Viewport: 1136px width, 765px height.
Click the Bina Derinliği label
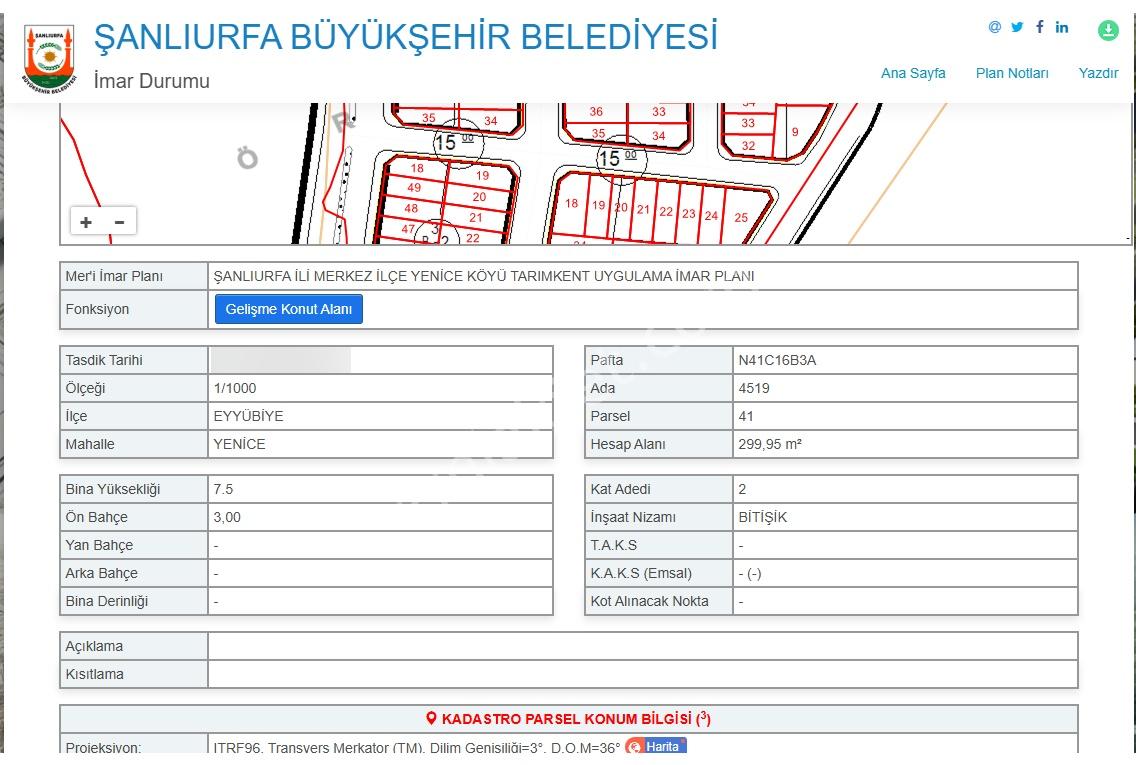(106, 601)
